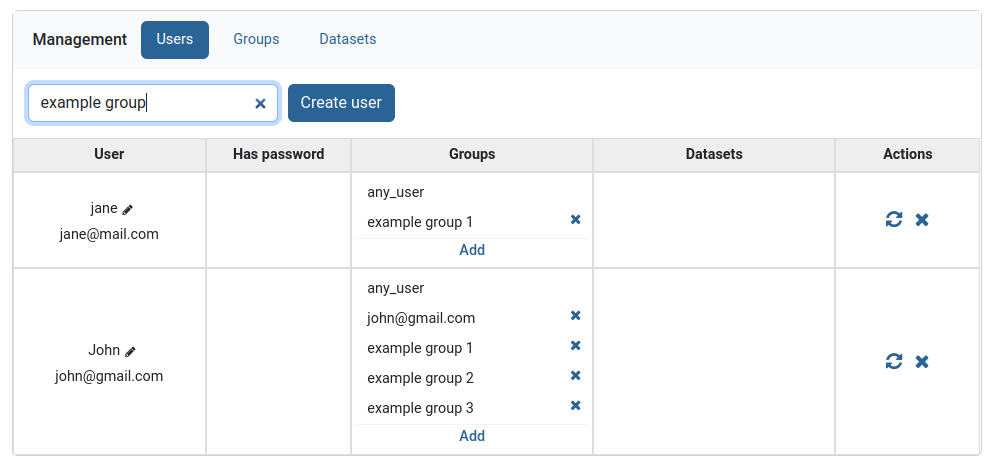Click Add link in jane's groups
Screen dimensions: 997x464
472,250
